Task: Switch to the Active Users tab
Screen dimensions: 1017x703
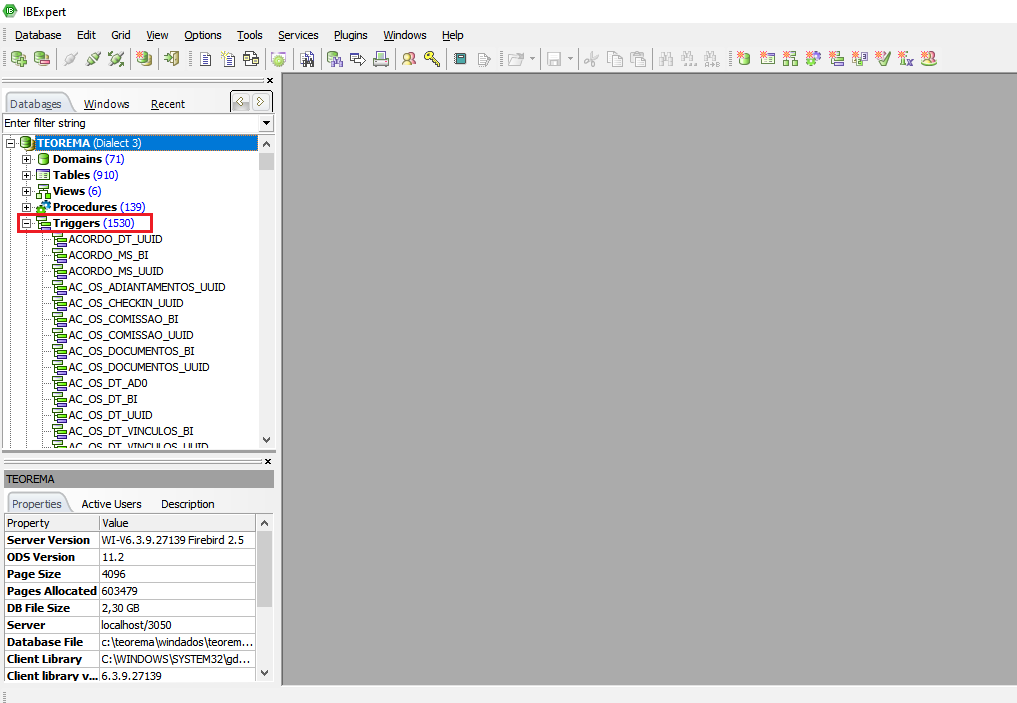Action: pos(112,504)
